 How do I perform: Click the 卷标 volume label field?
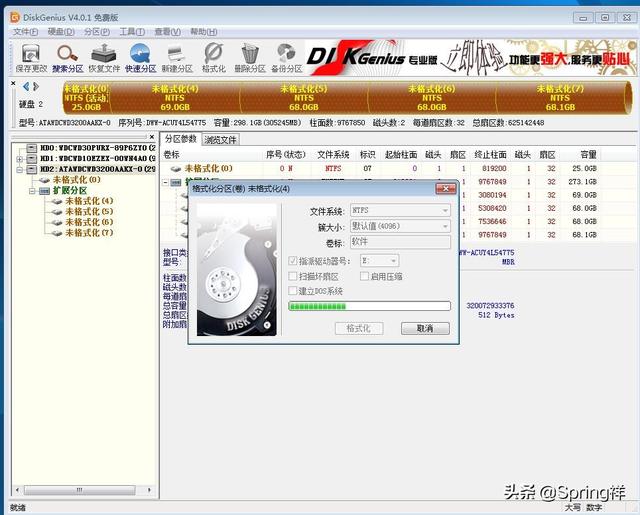(400, 242)
